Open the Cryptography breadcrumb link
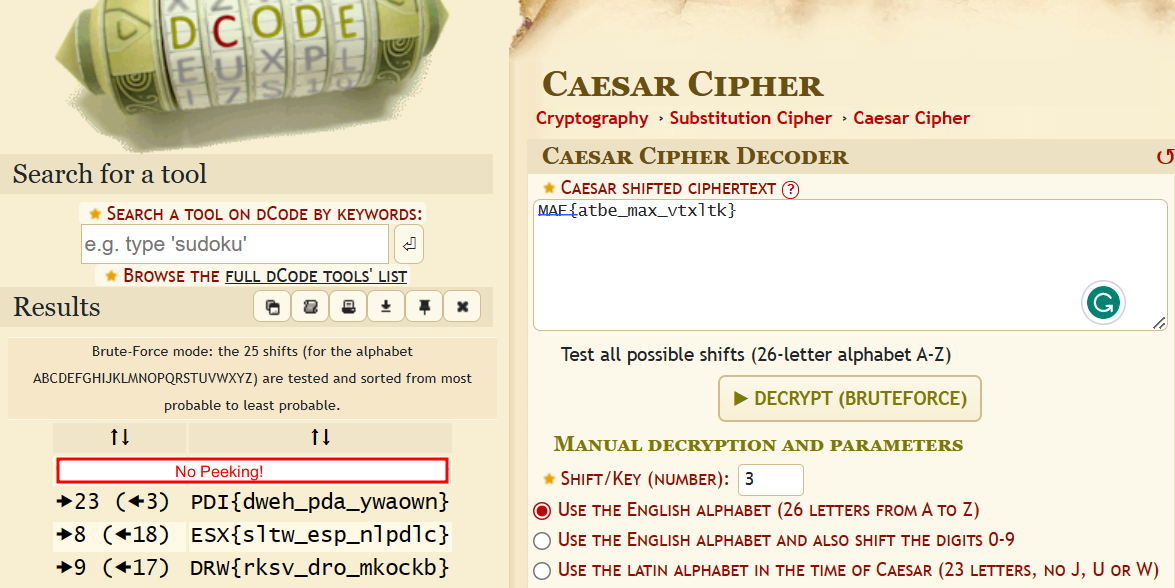This screenshot has width=1175, height=588. coord(592,118)
